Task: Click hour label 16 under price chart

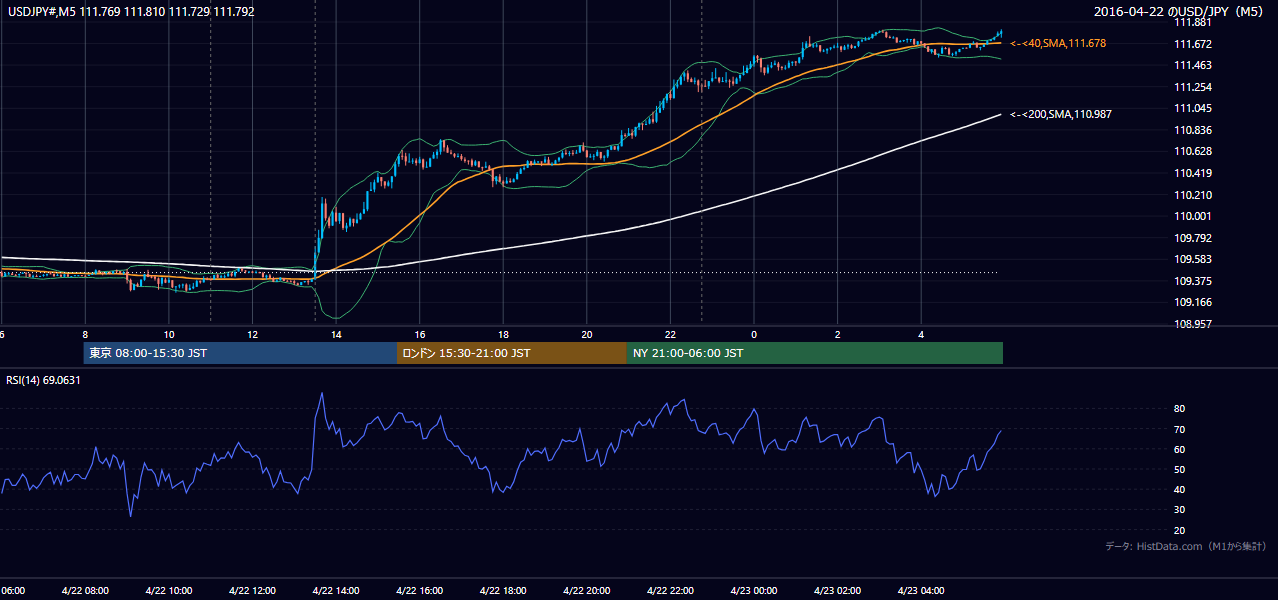Action: point(420,335)
